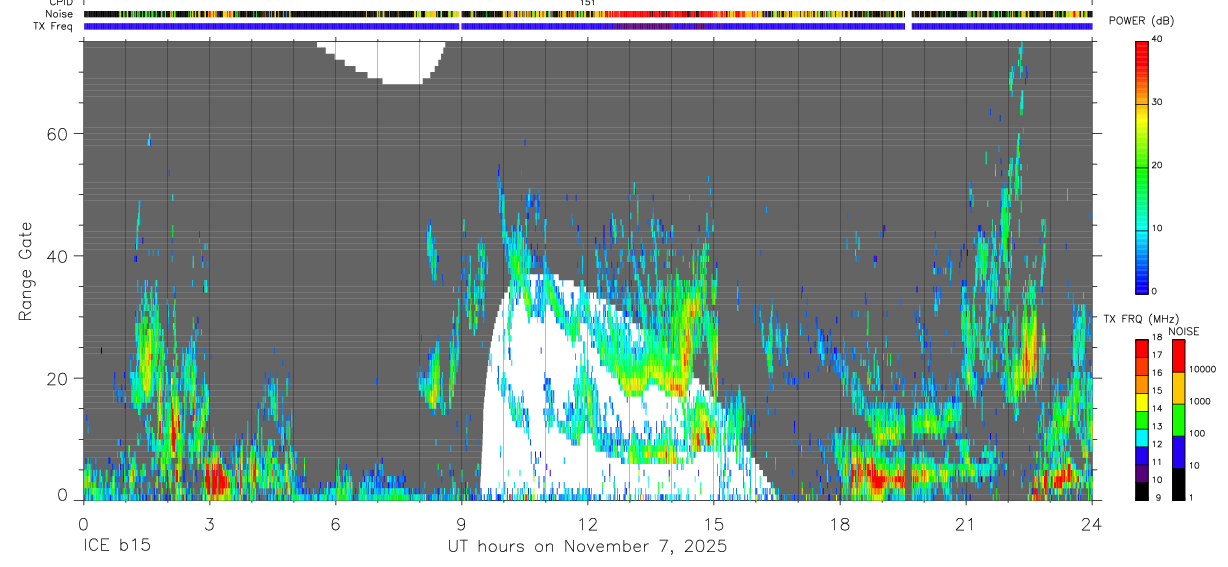Pick the cyan segment of TX FRQ legend
This screenshot has height=567, width=1228.
pyautogui.click(x=1142, y=438)
